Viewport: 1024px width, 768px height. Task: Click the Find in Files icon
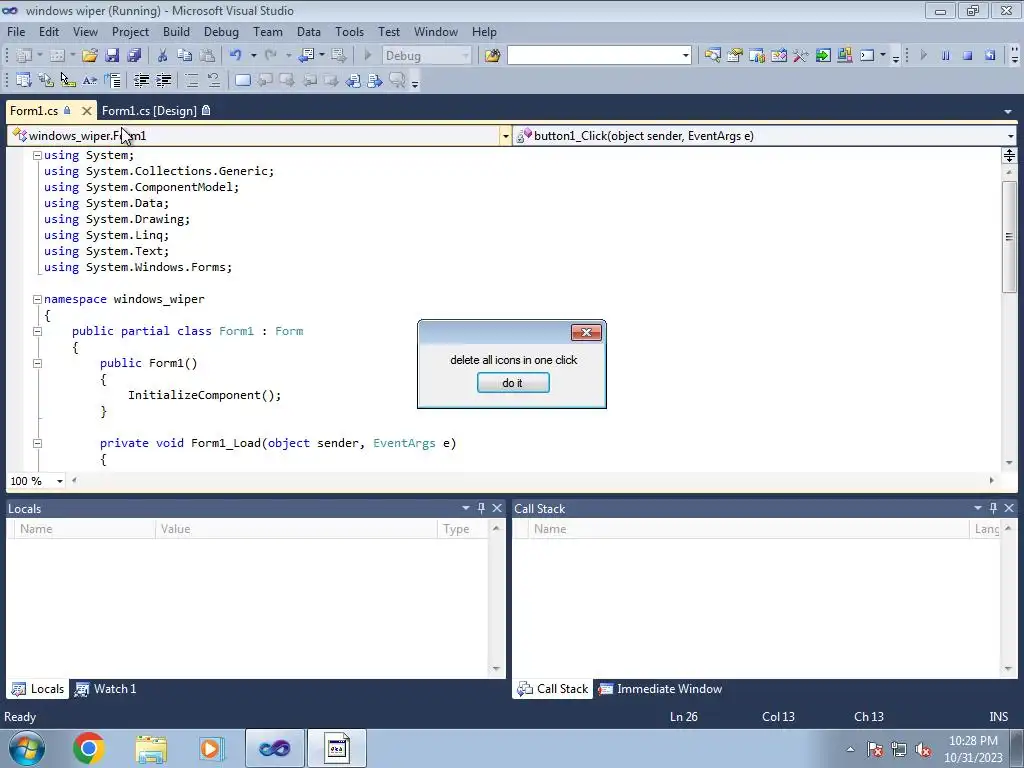[492, 56]
